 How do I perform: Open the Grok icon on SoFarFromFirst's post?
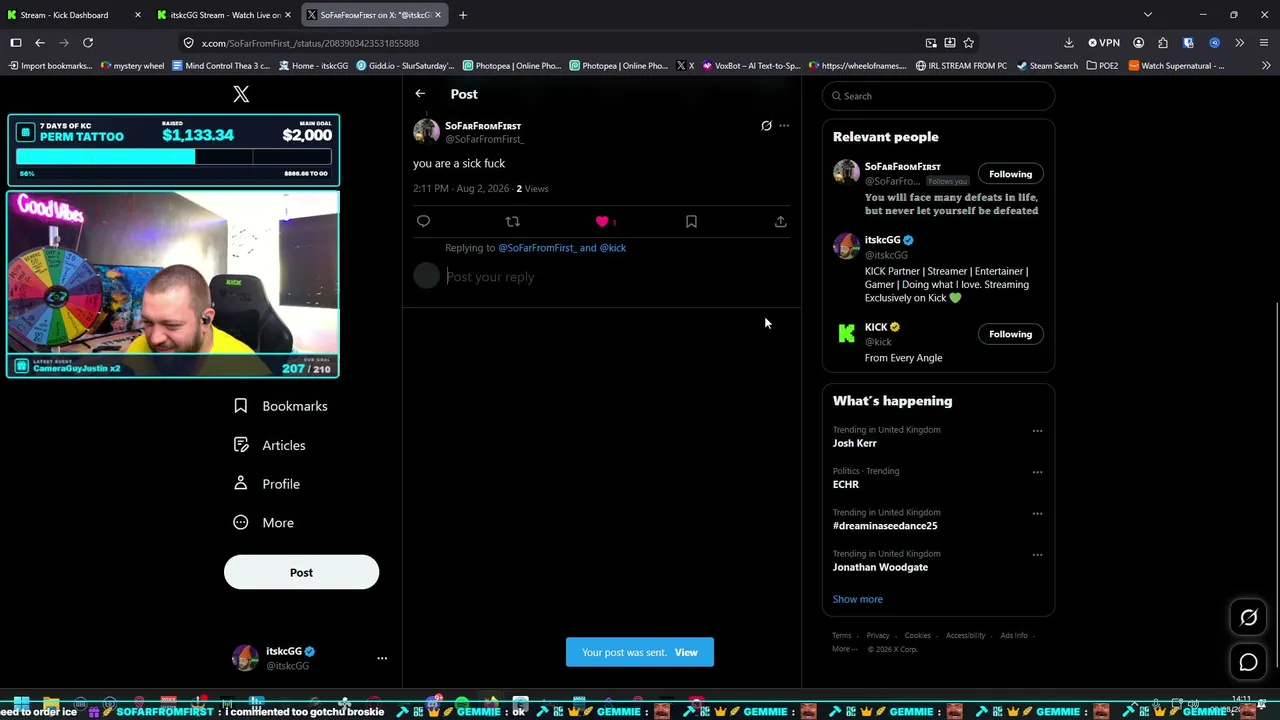(x=766, y=126)
